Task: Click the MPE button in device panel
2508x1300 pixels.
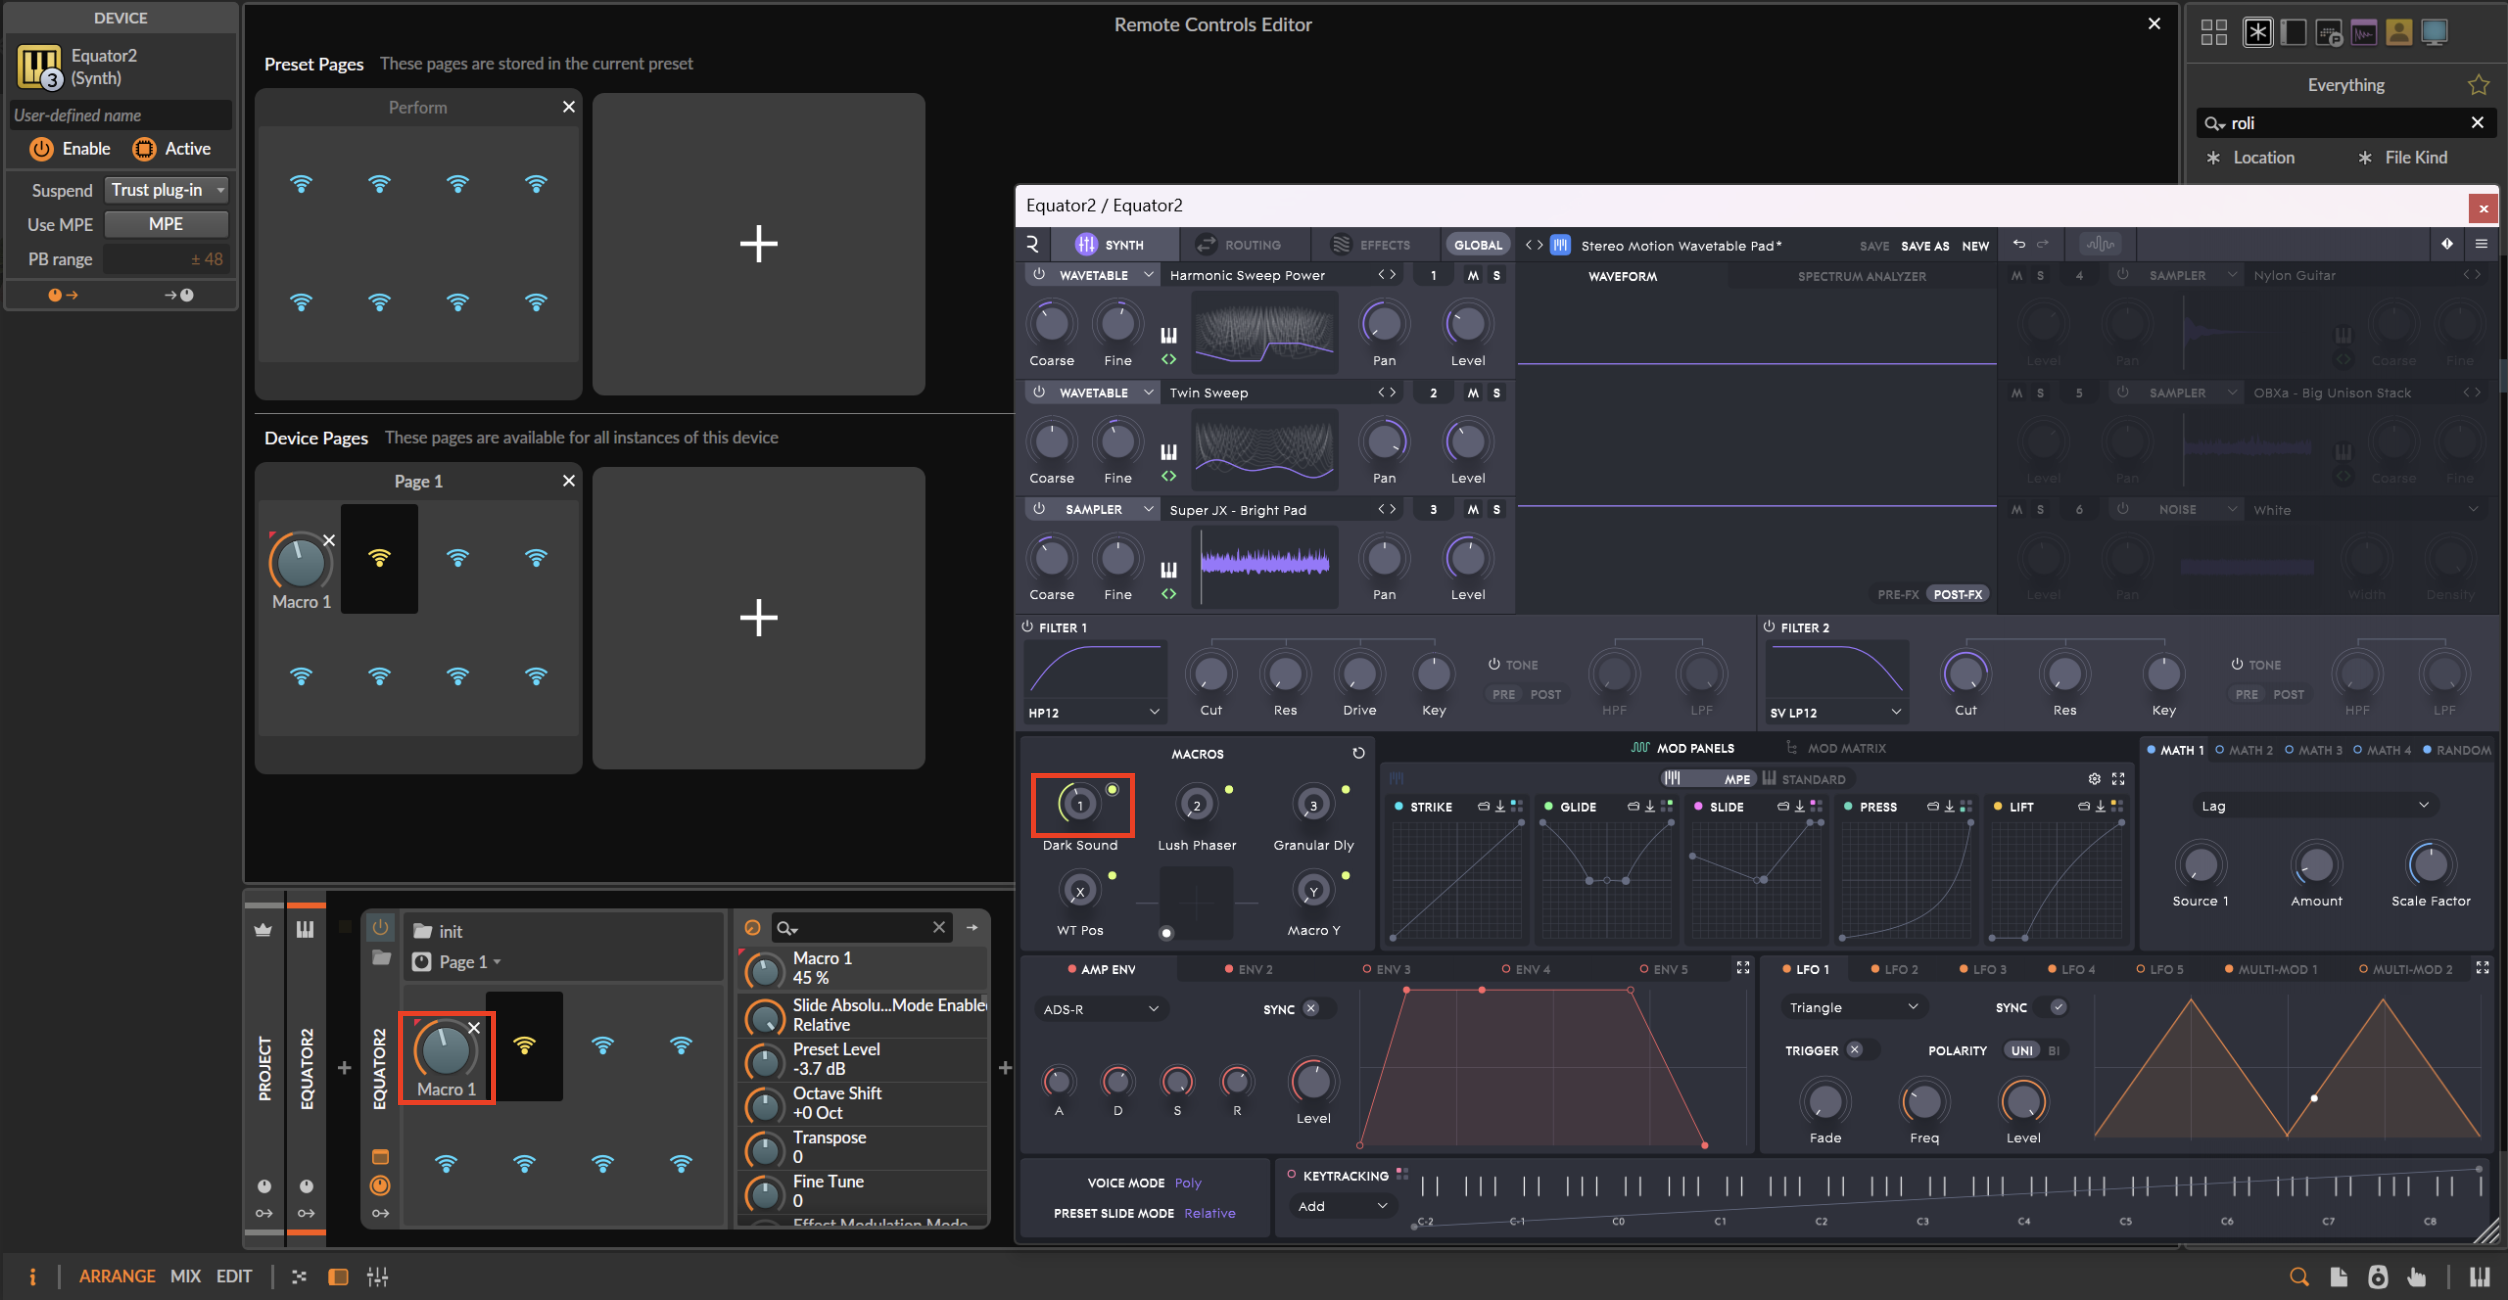Action: pos(166,224)
